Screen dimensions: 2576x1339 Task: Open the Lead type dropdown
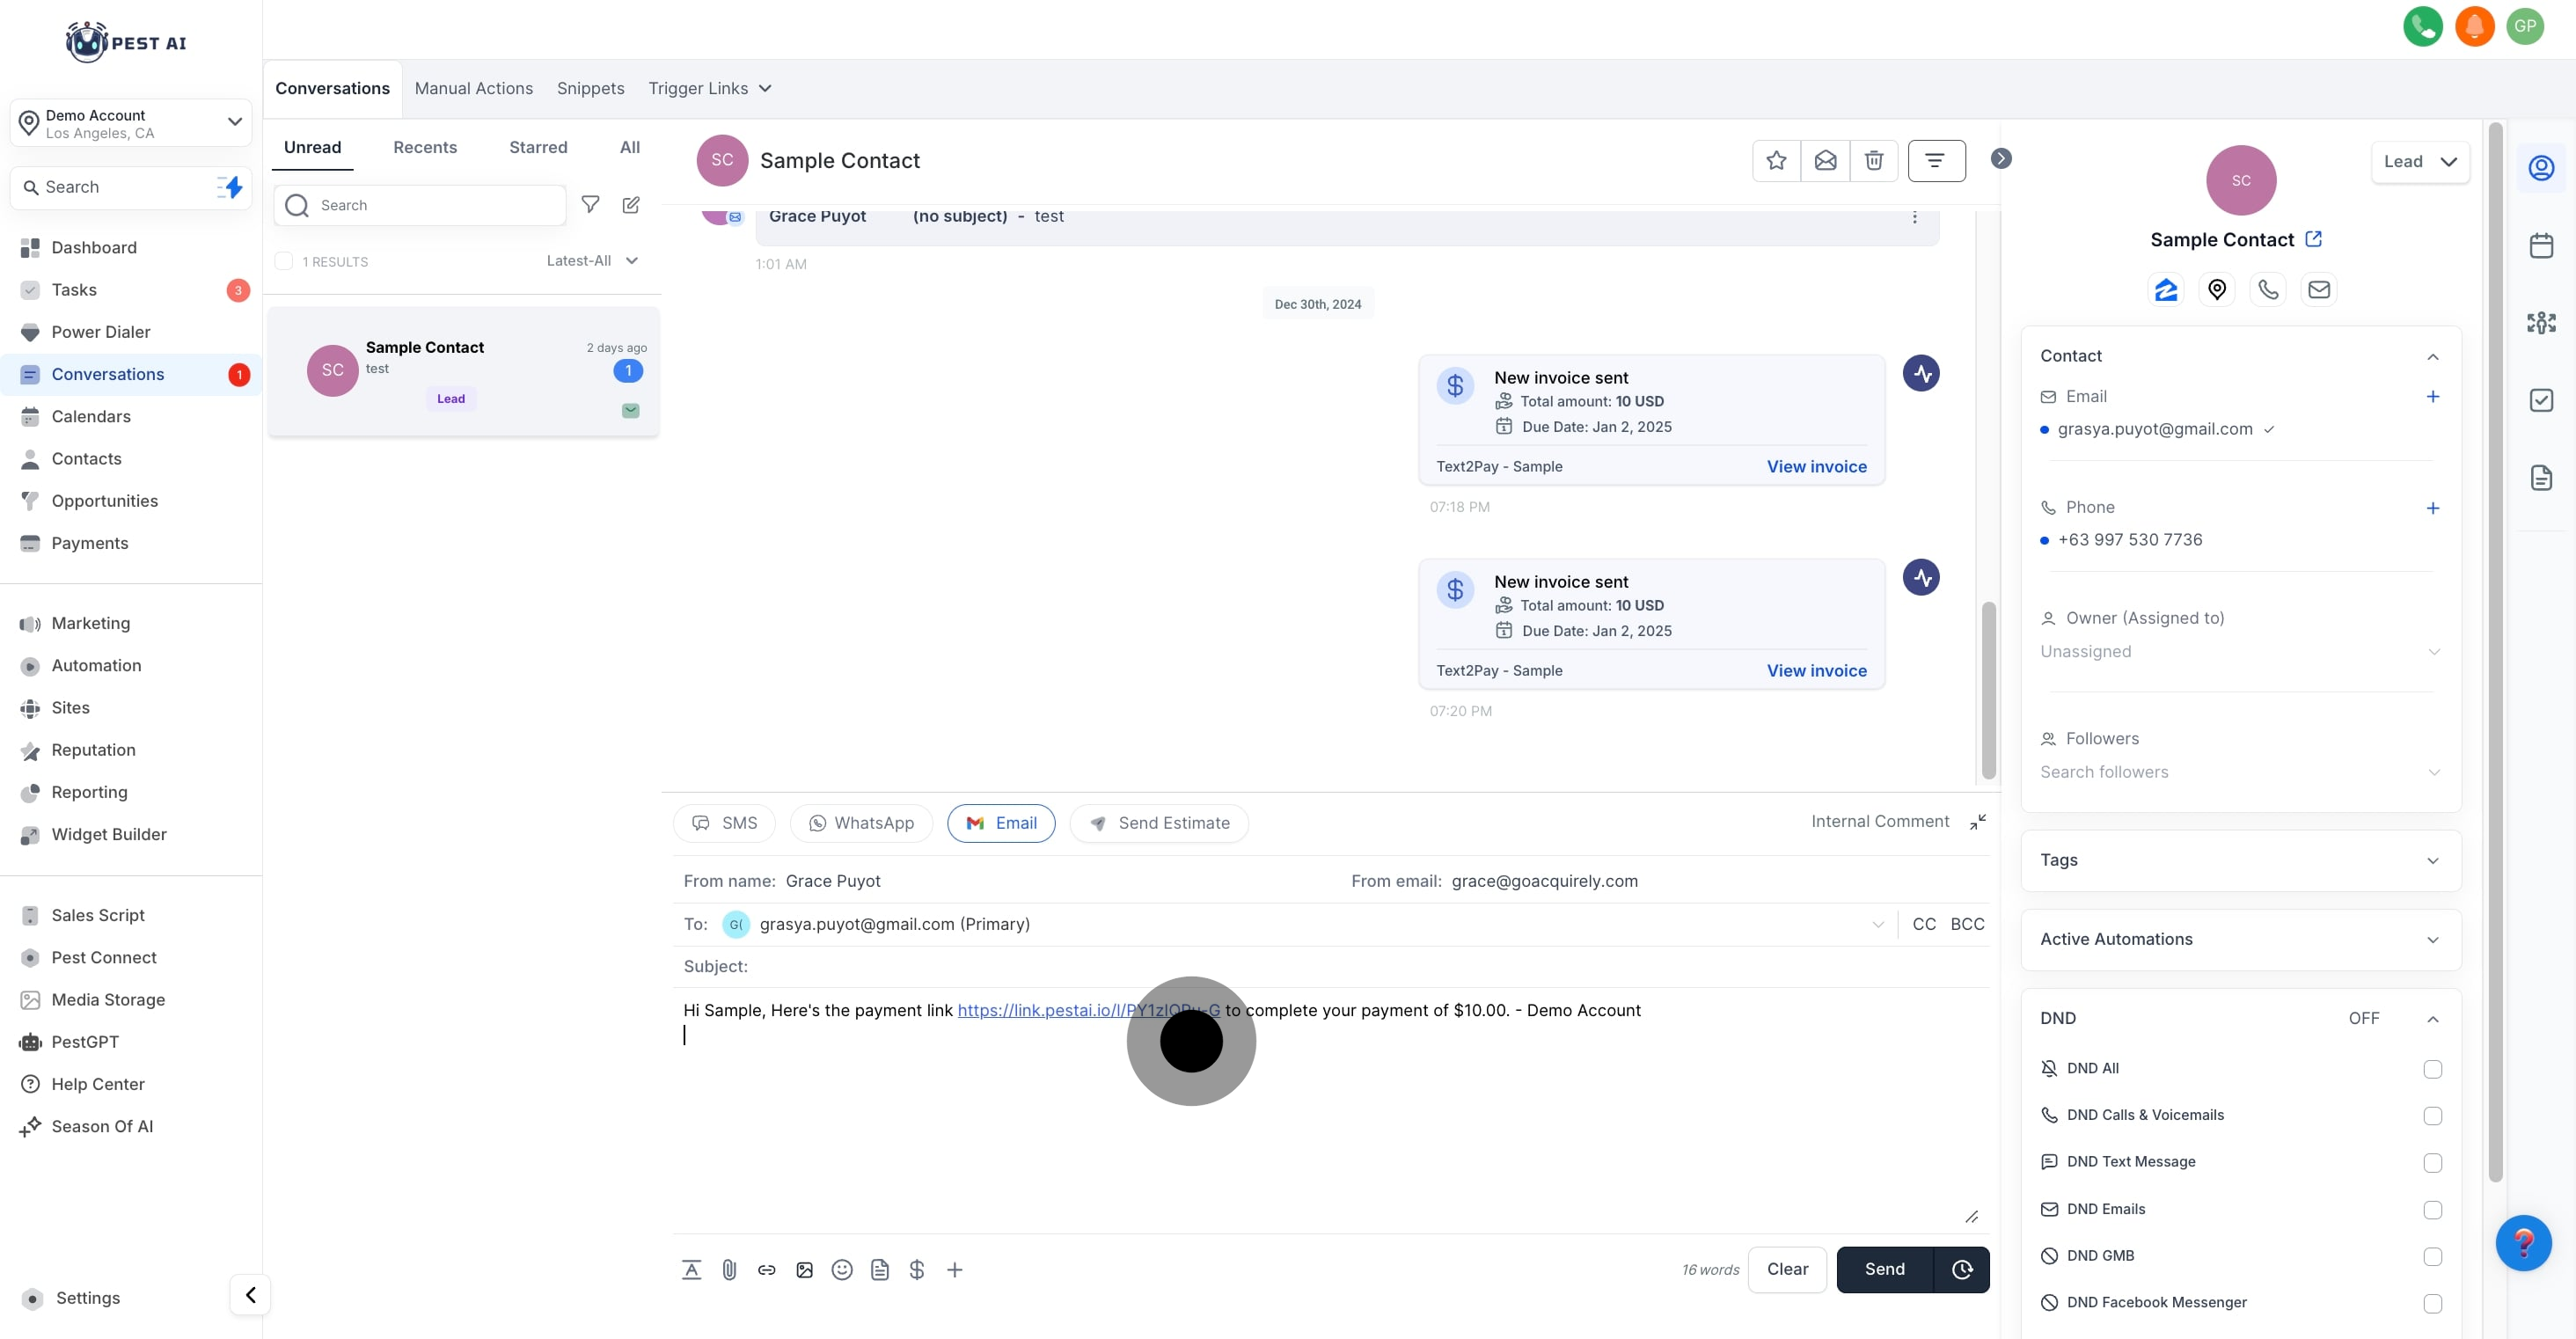2419,162
